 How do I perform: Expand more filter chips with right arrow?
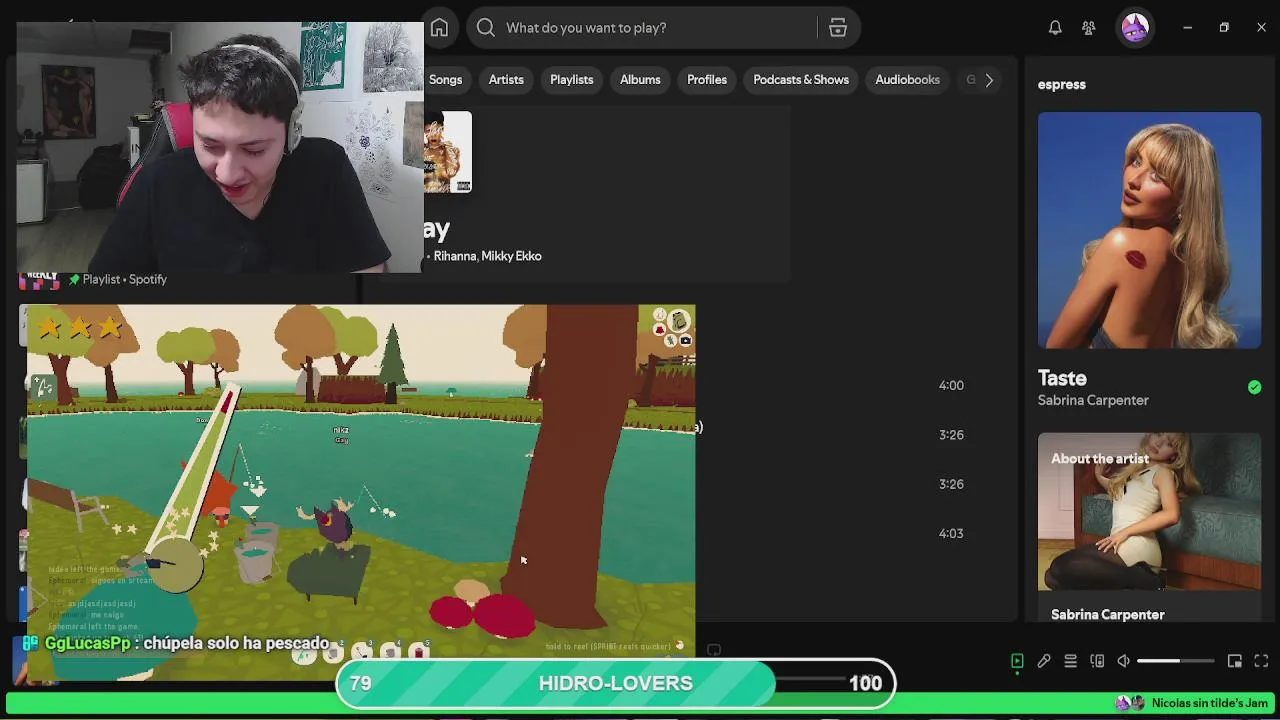(x=989, y=80)
